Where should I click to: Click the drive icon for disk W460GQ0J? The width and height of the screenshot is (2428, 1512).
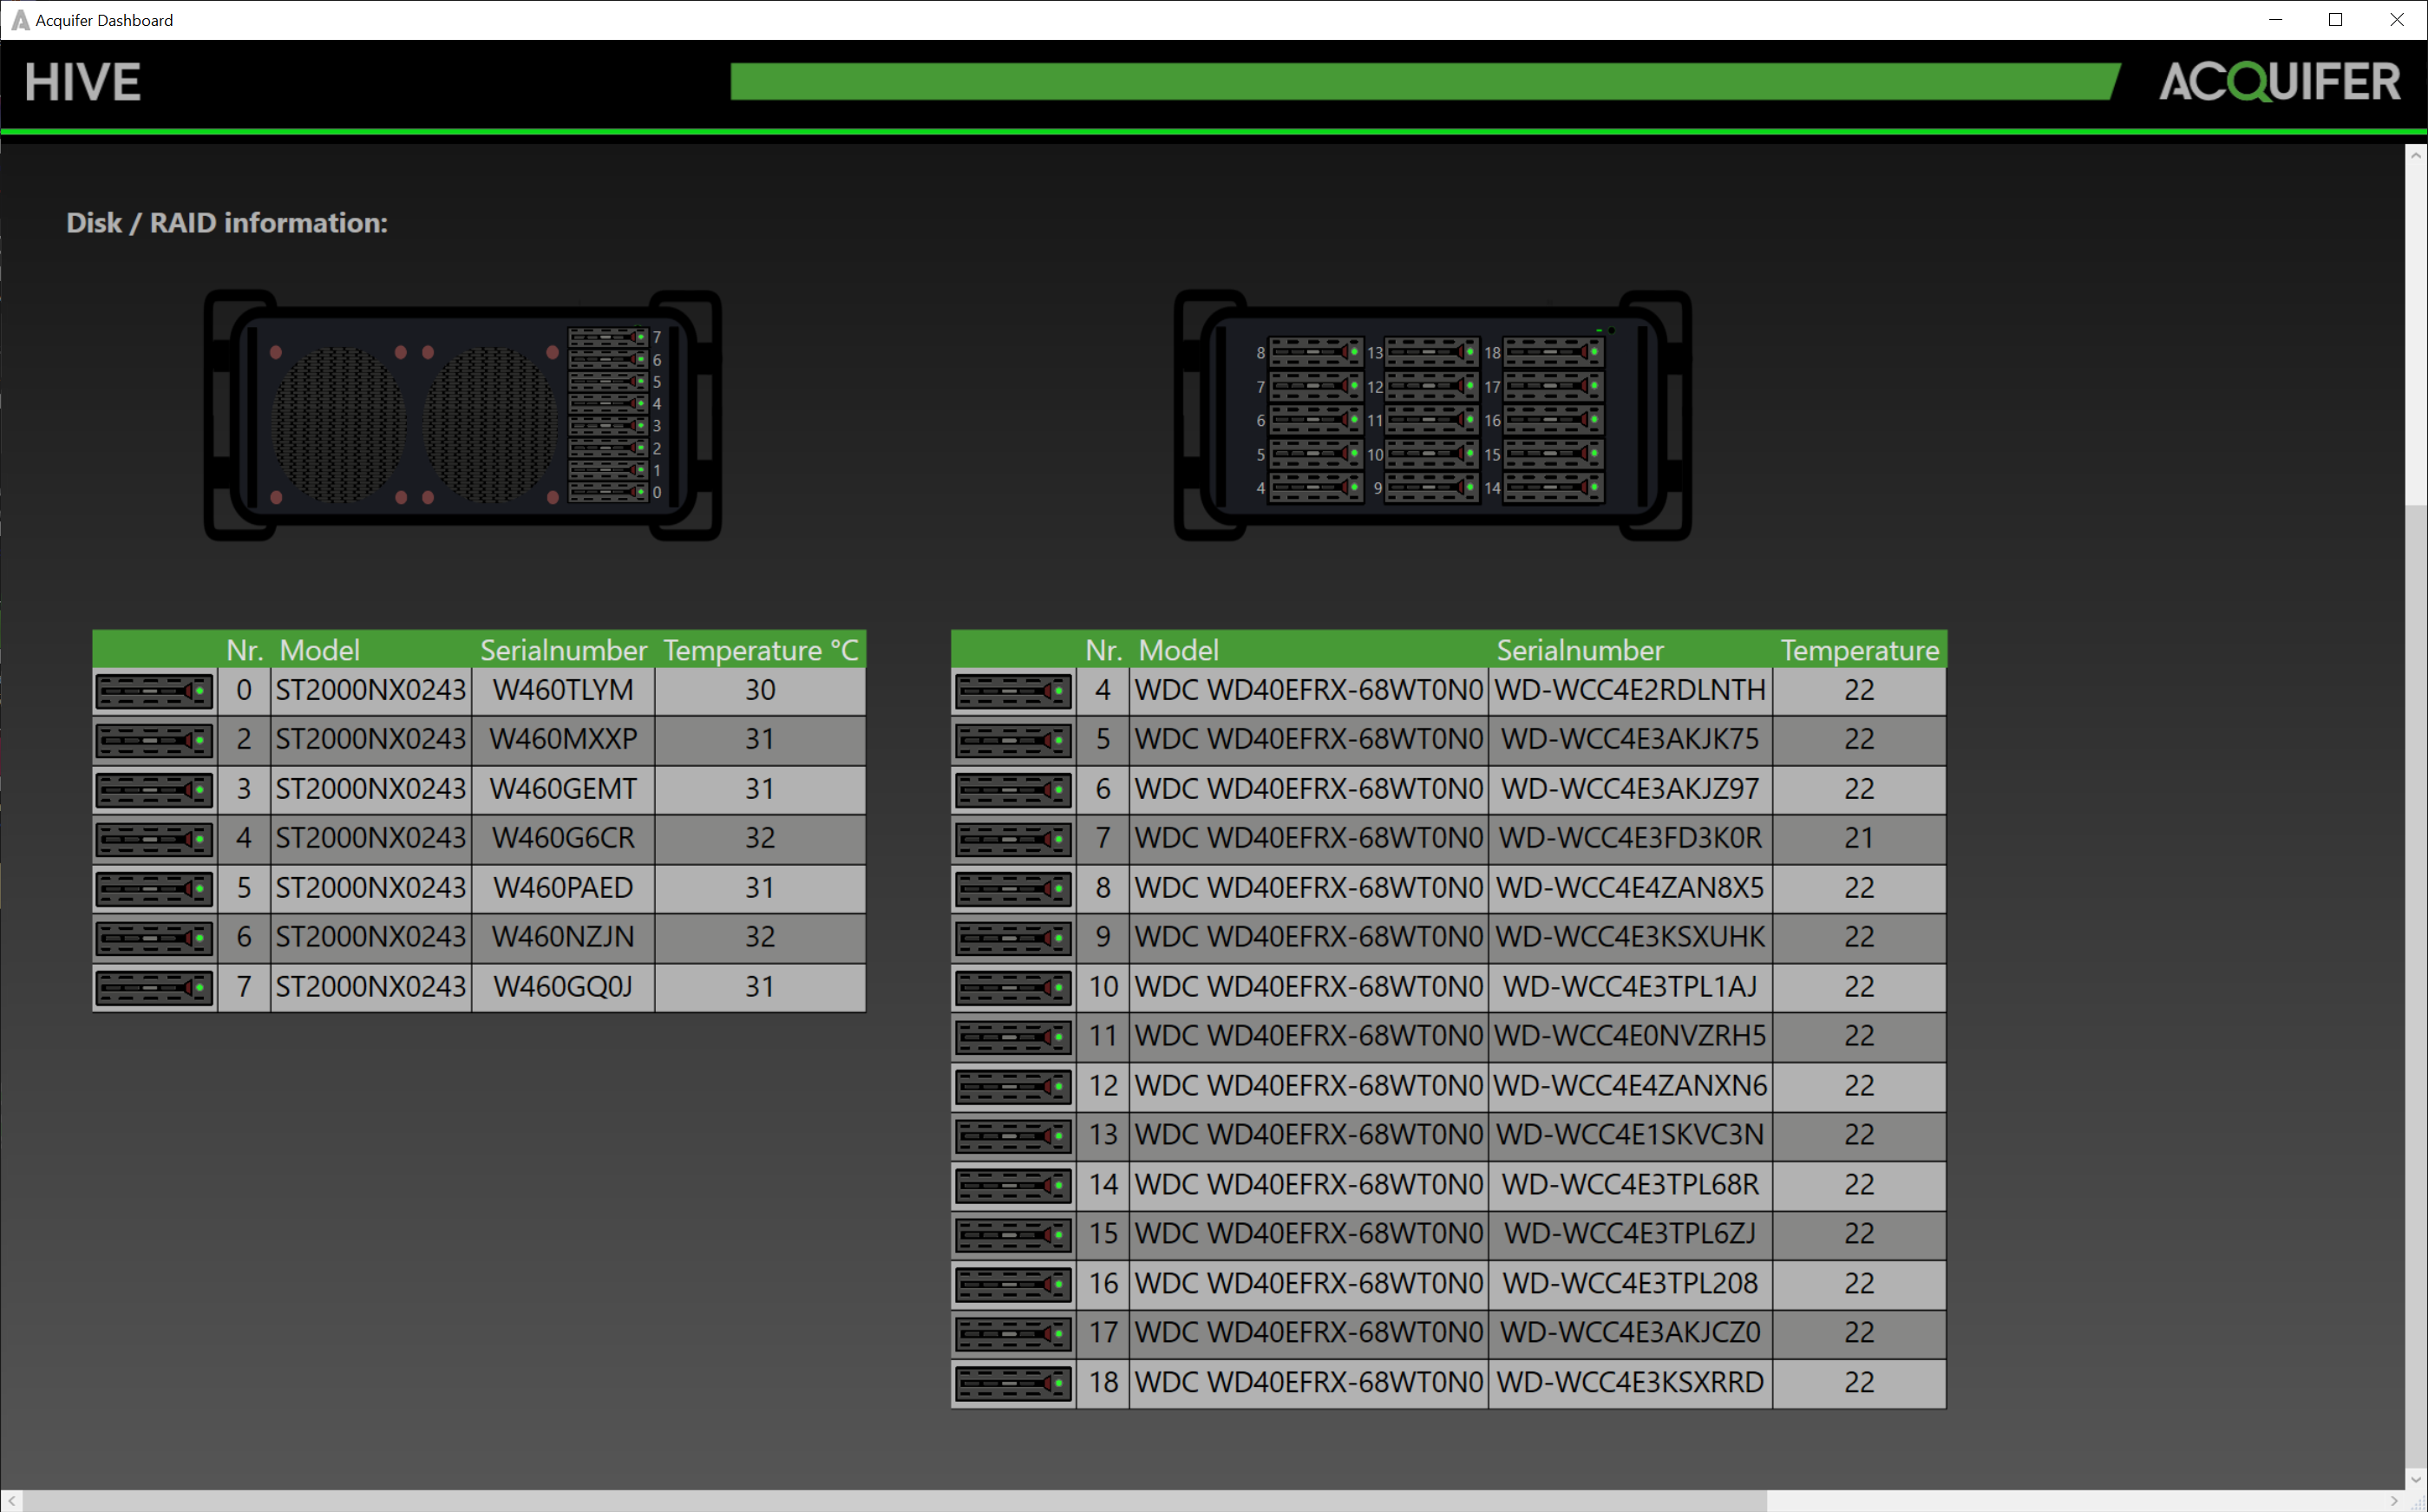tap(154, 988)
